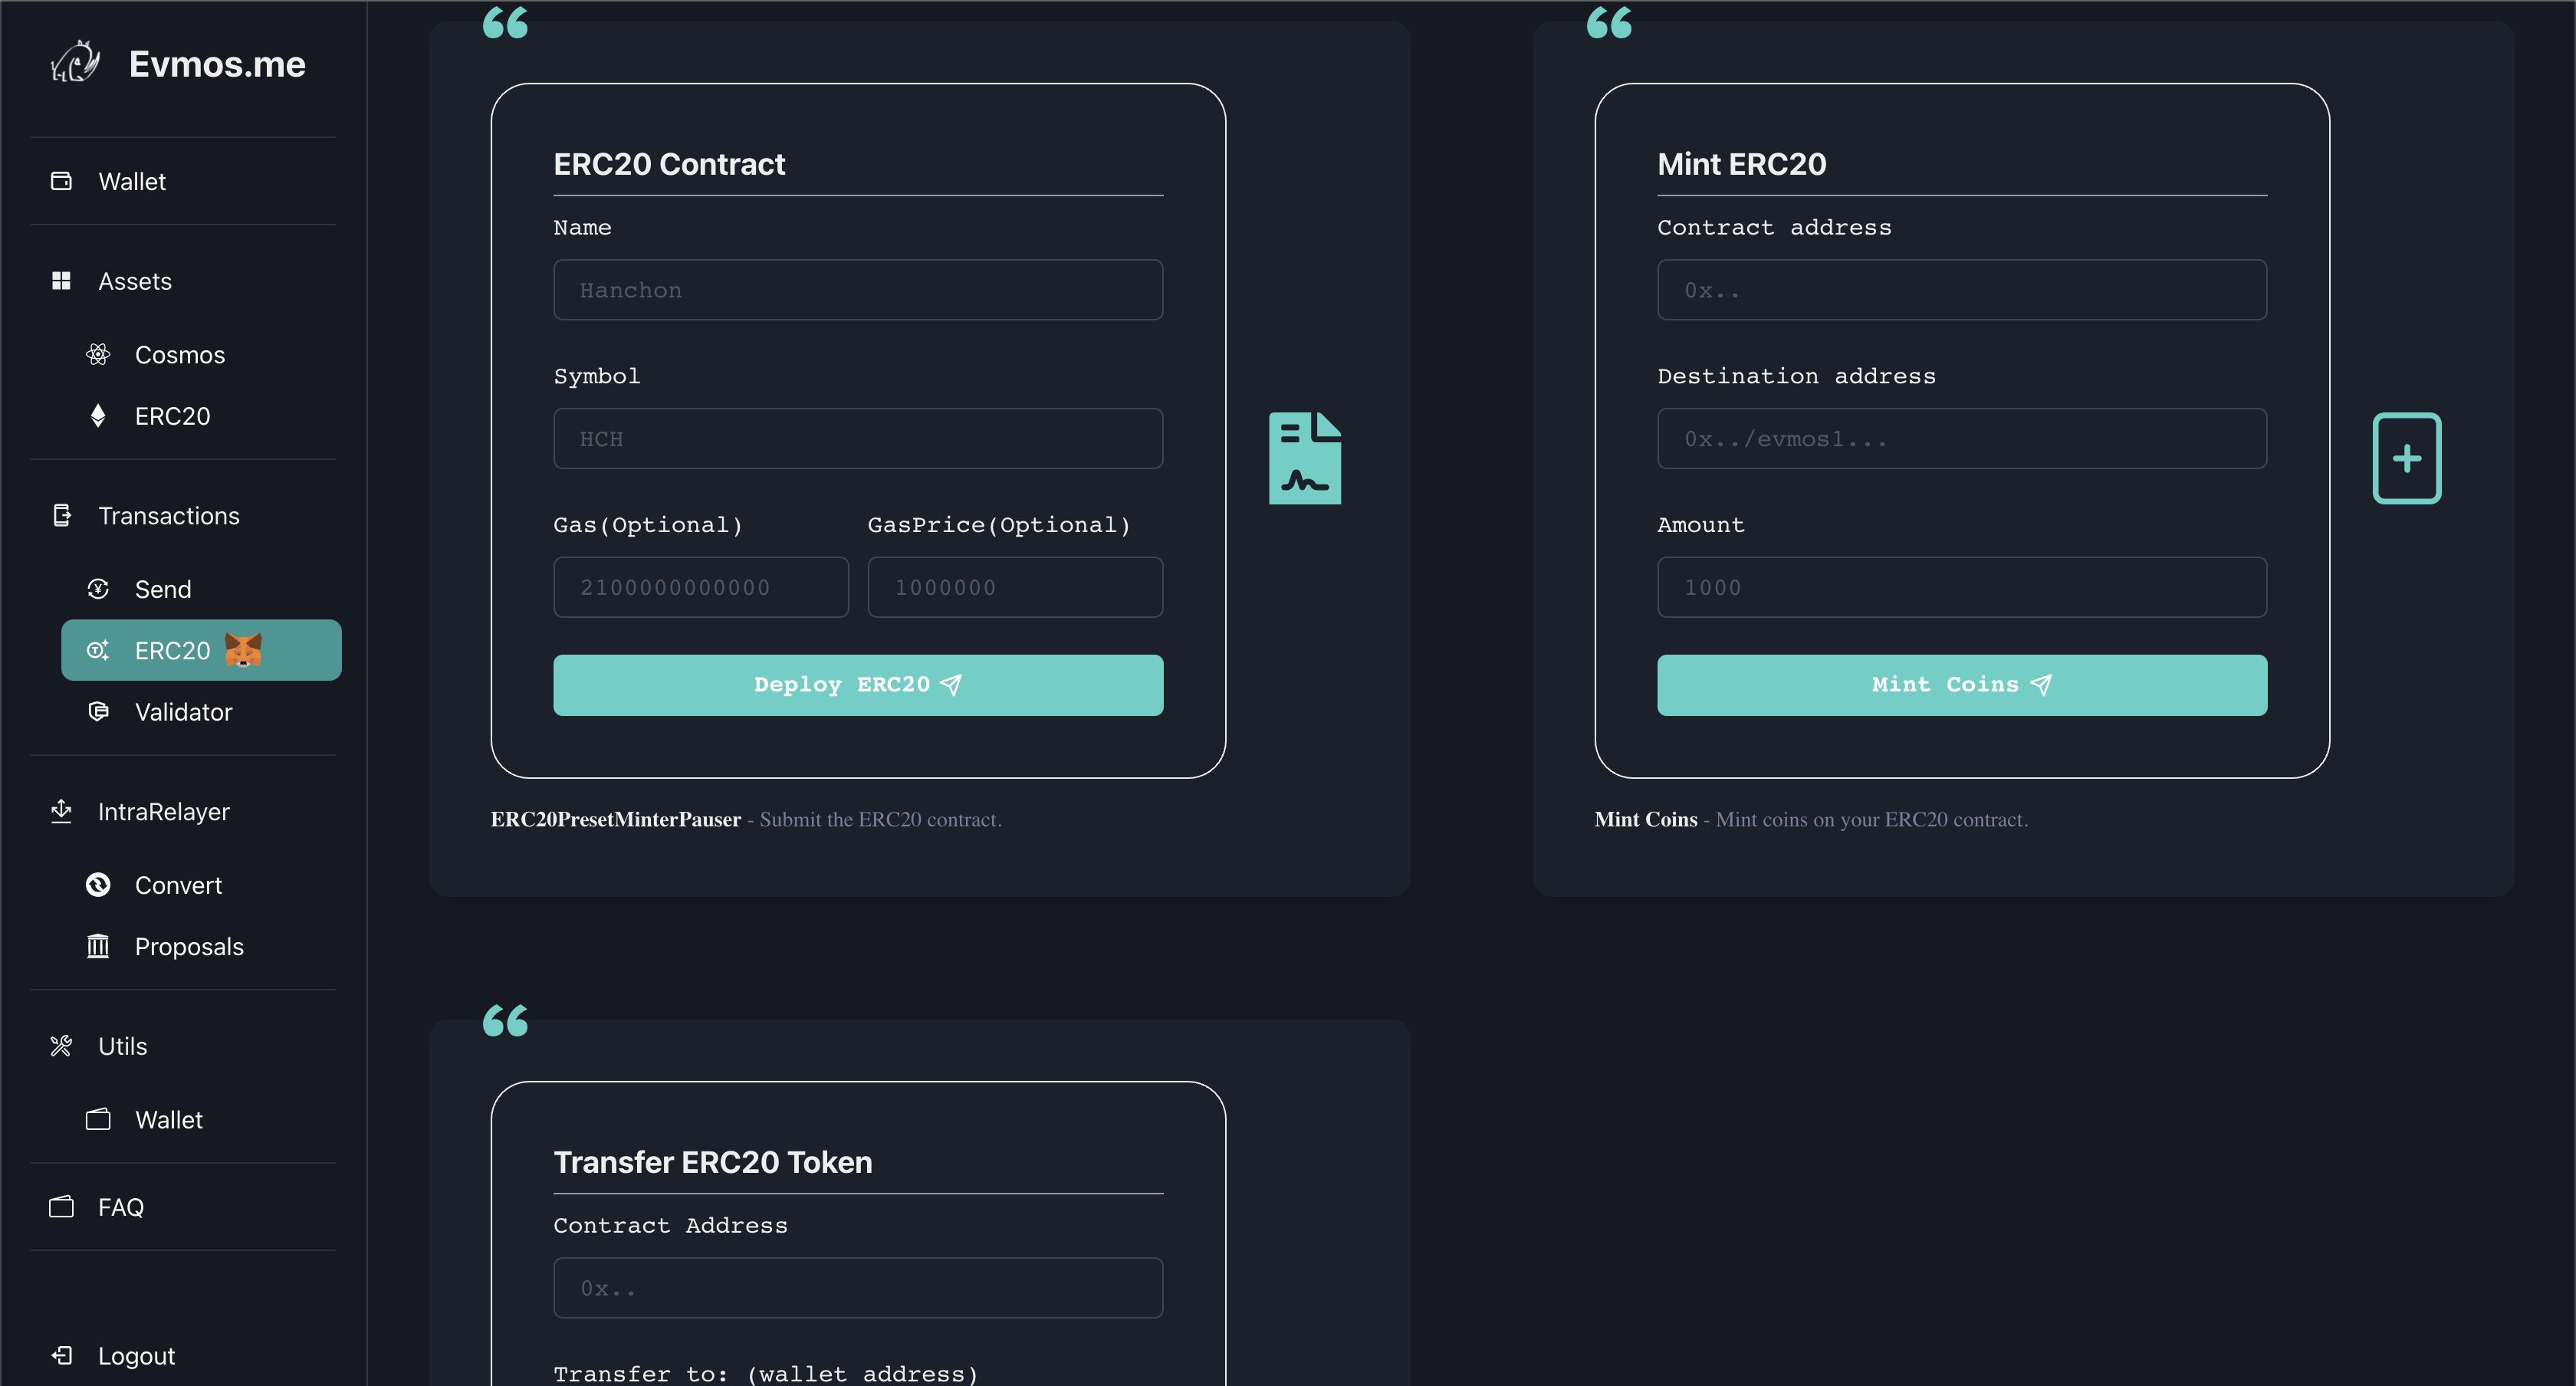Click the Proposals building icon

tap(98, 946)
